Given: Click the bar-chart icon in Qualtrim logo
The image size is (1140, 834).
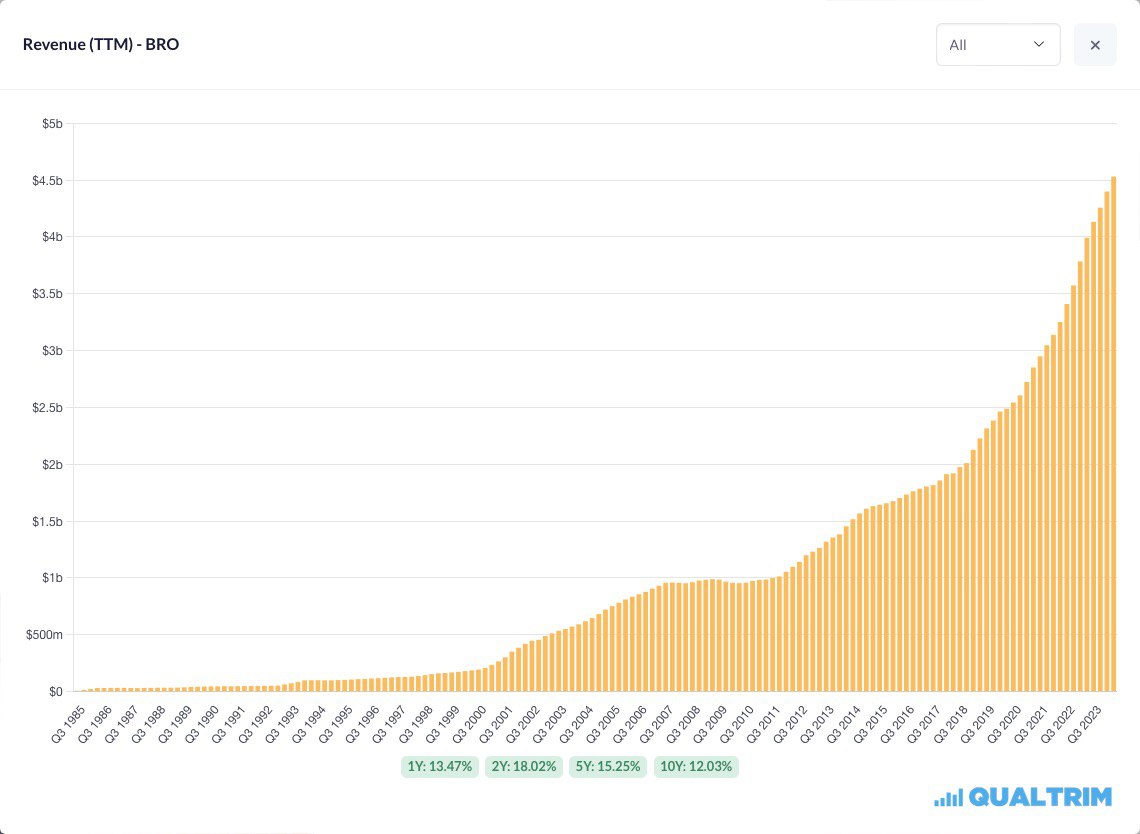Looking at the screenshot, I should (948, 797).
